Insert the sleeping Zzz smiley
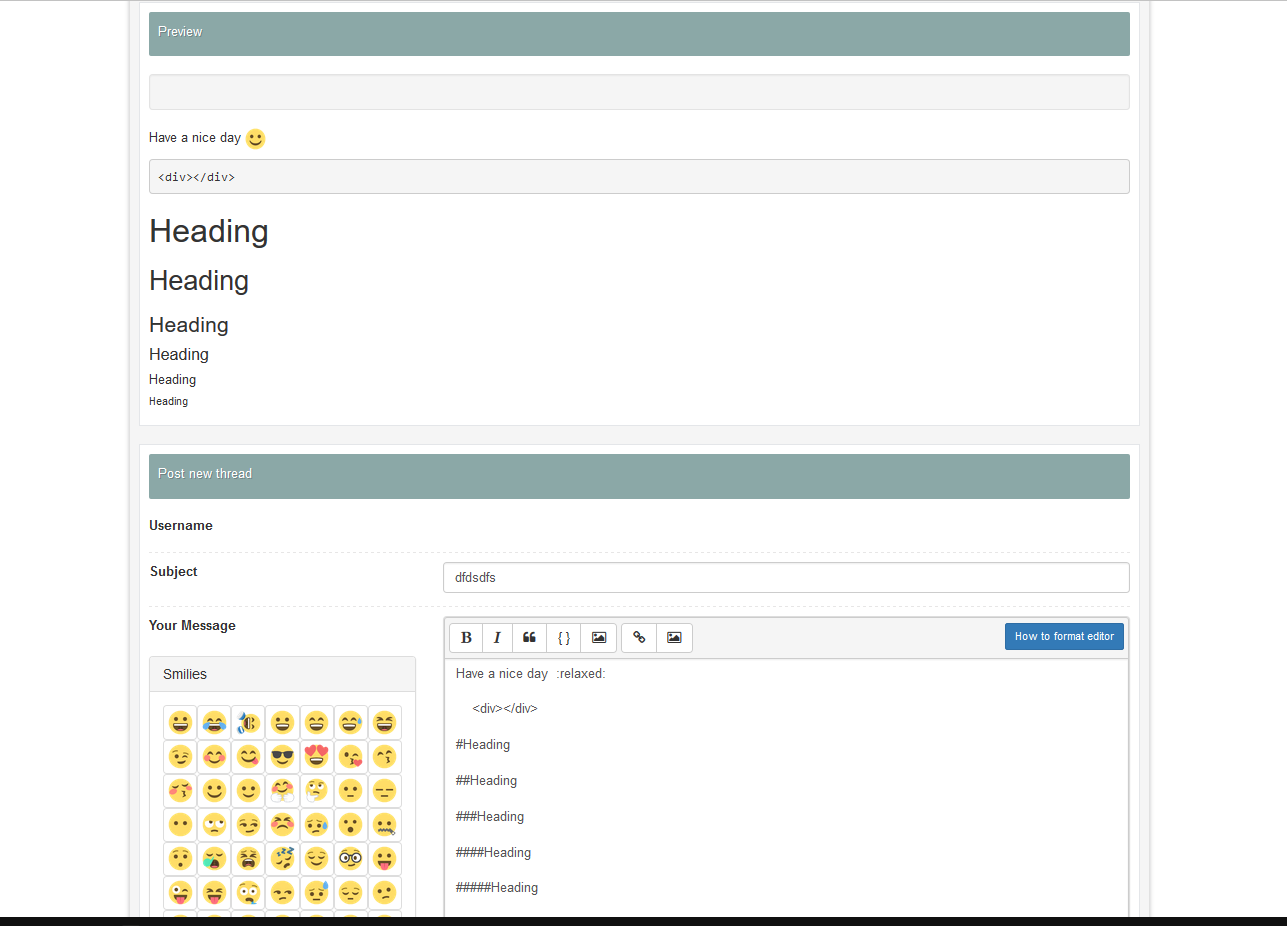 click(x=283, y=859)
